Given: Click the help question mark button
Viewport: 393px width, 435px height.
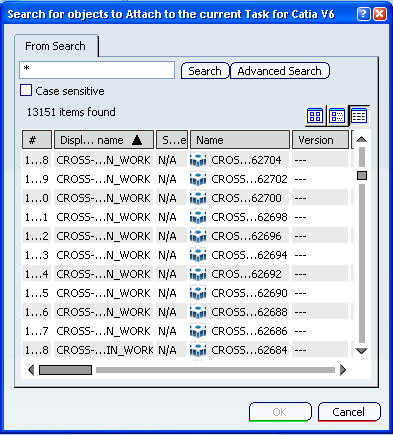Looking at the screenshot, I should [363, 14].
